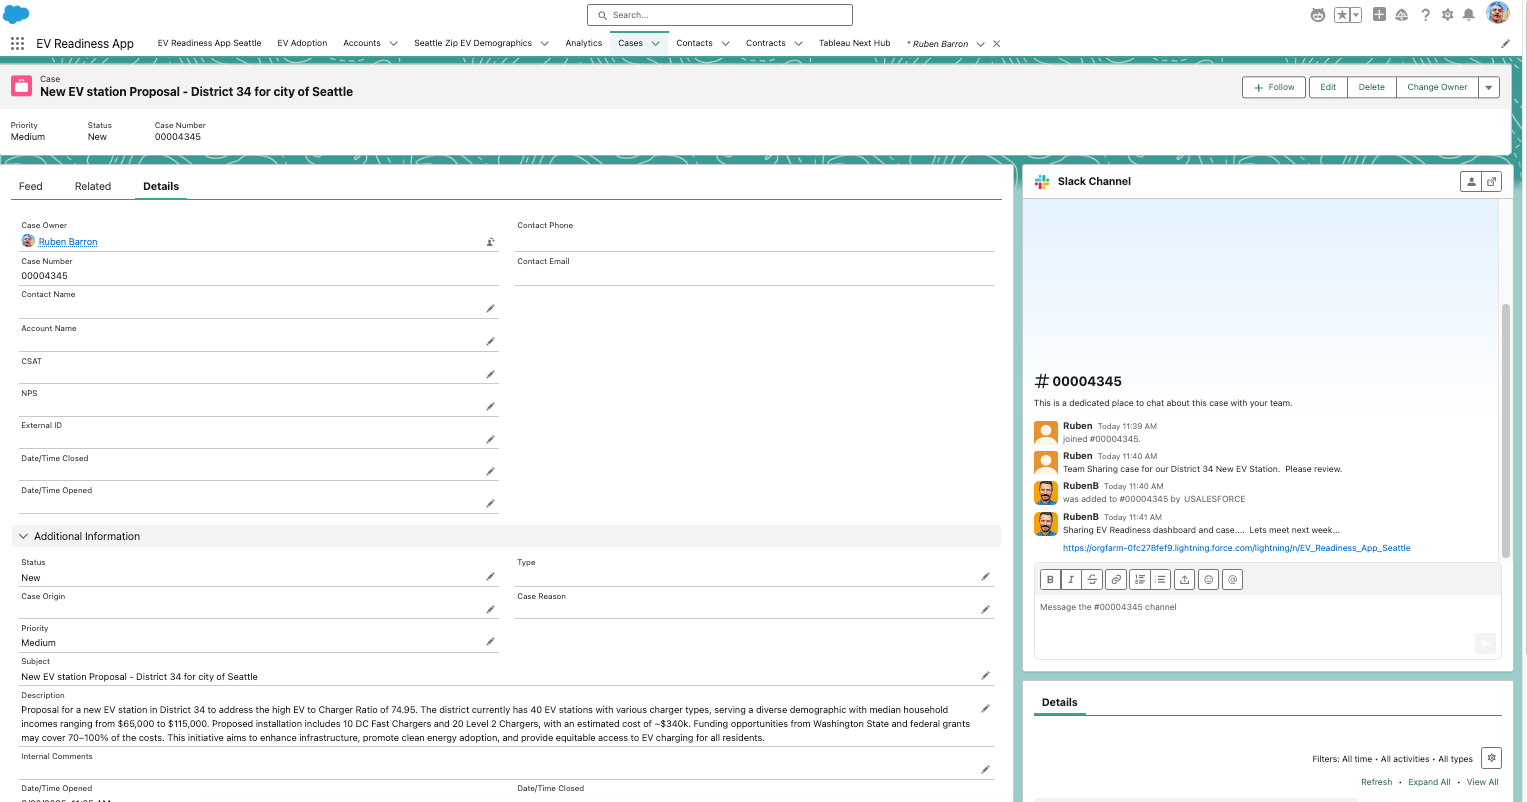Screen dimensions: 1527x802
Task: Click the Change Owner icon beside Ruben Barron
Action: click(x=490, y=242)
